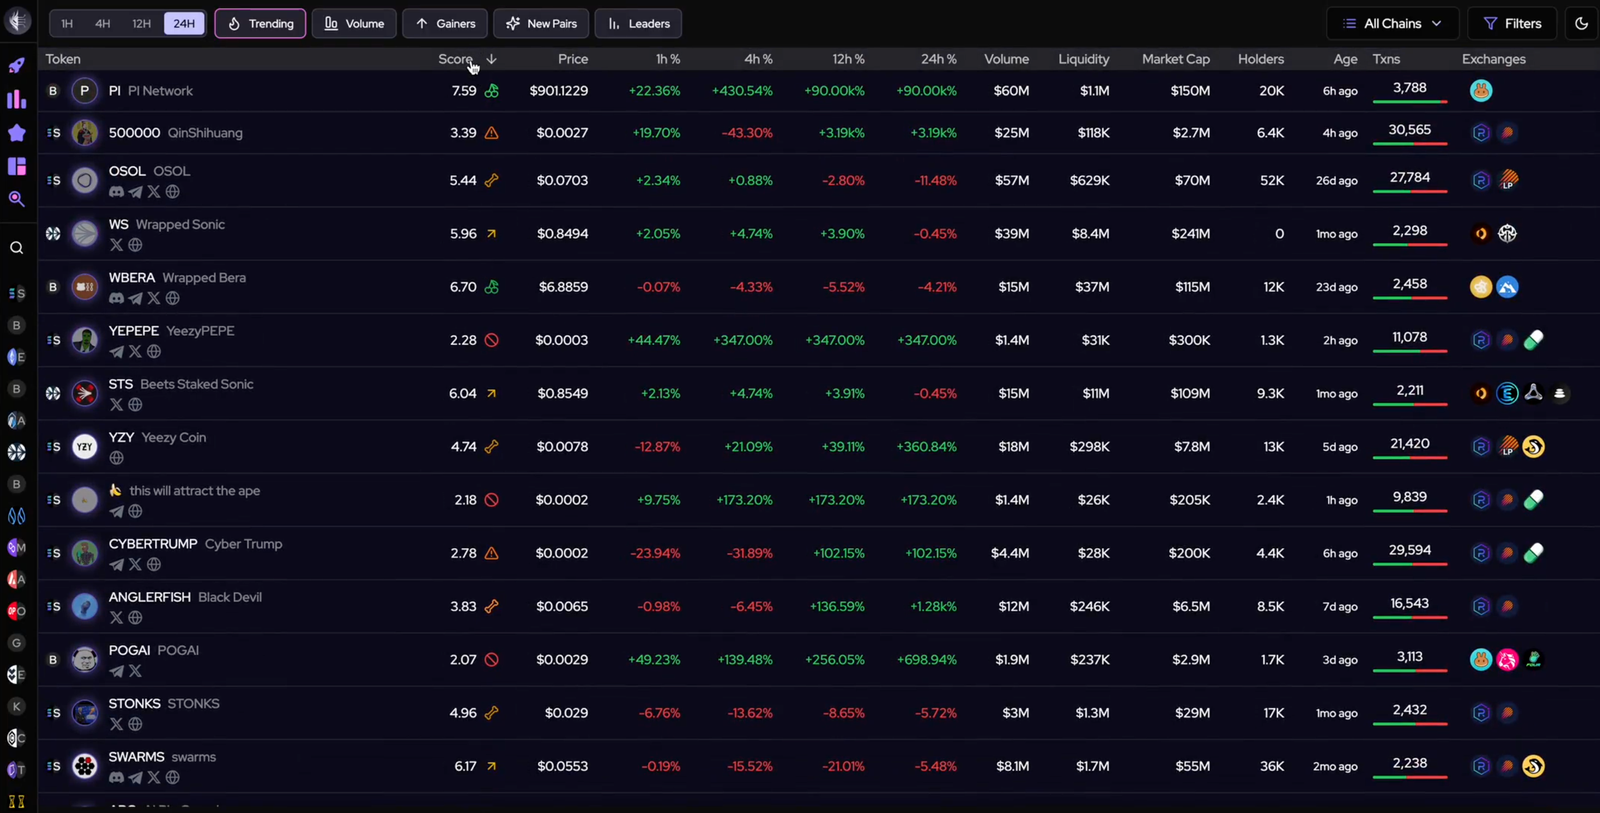Sort by Score column header
Screen dimensions: 1600x813
tap(456, 59)
